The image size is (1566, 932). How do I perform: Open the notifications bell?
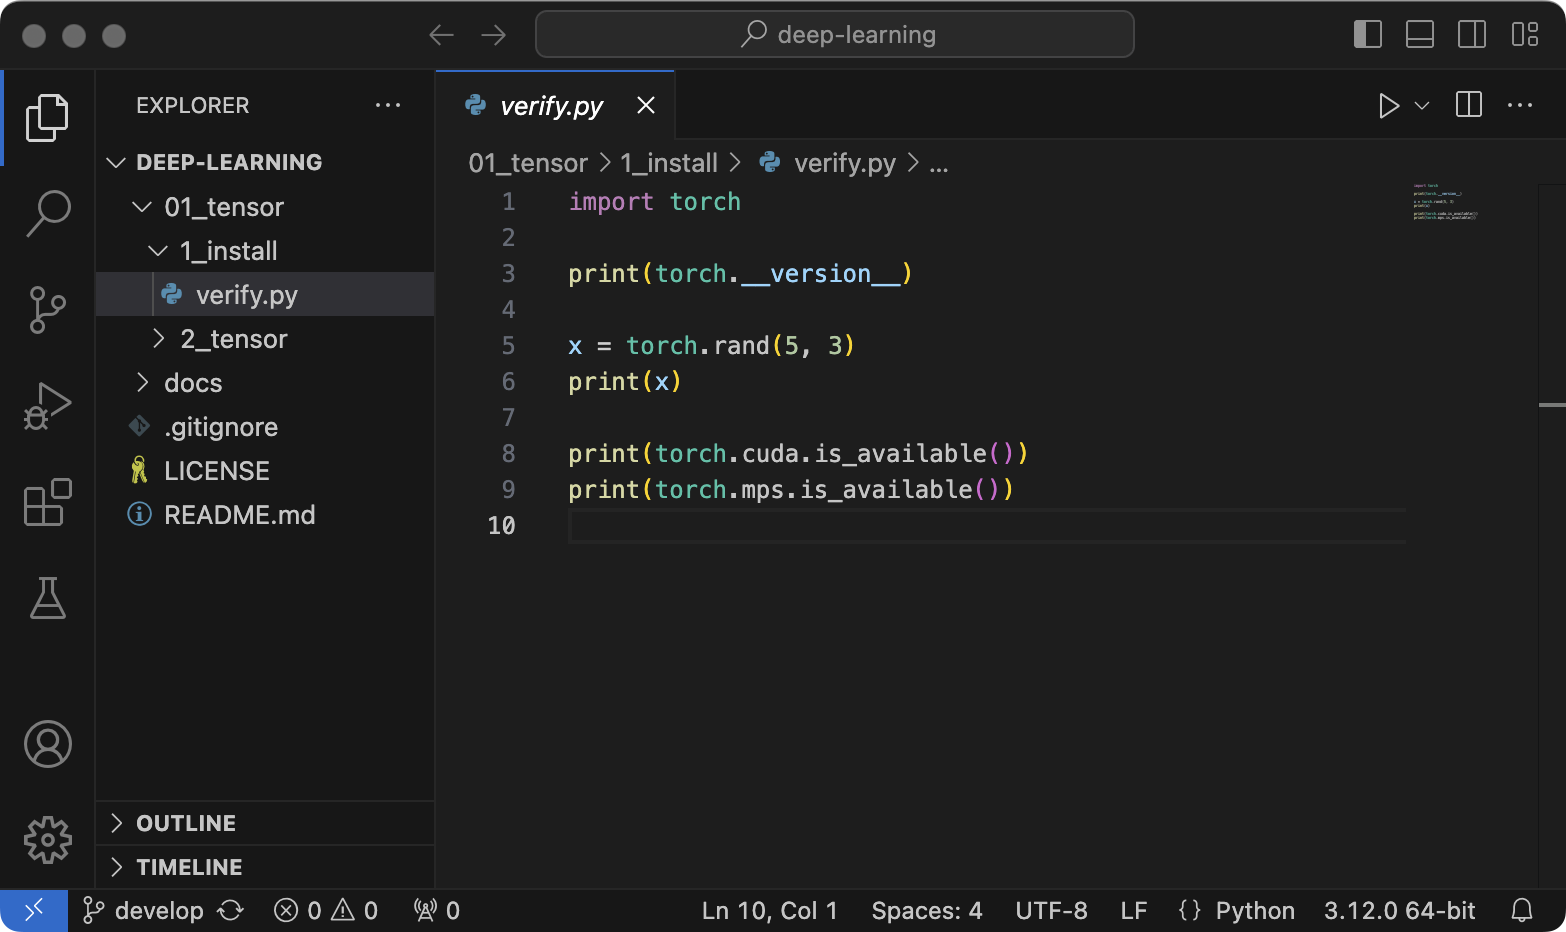pyautogui.click(x=1521, y=910)
